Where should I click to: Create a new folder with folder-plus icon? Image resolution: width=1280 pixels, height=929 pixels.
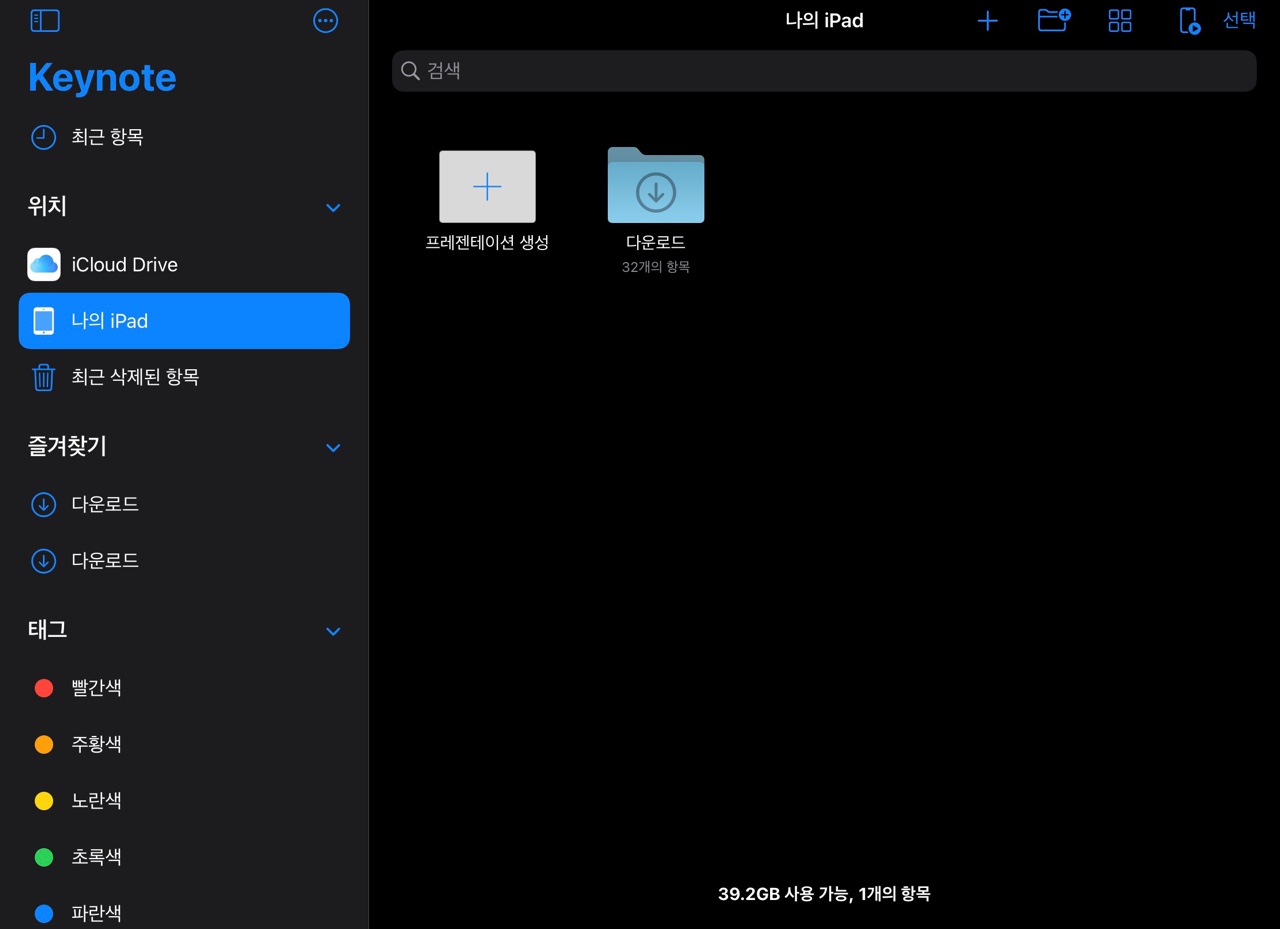[x=1054, y=20]
